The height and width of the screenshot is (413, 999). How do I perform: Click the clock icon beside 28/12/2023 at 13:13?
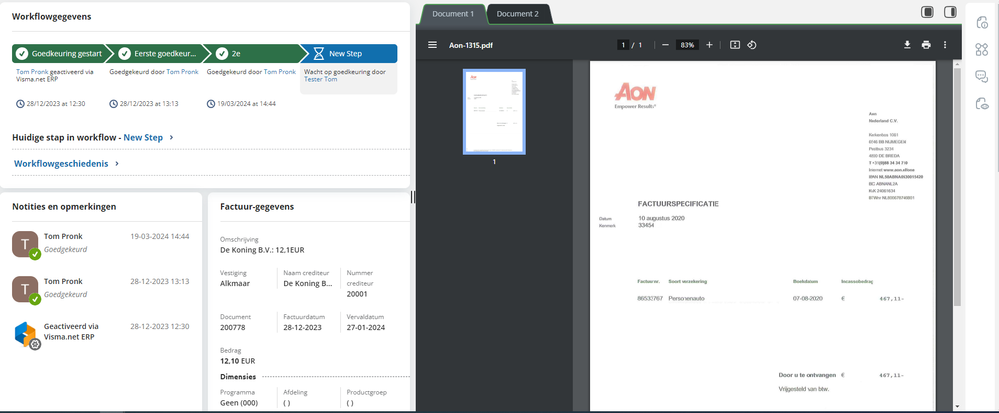(113, 104)
